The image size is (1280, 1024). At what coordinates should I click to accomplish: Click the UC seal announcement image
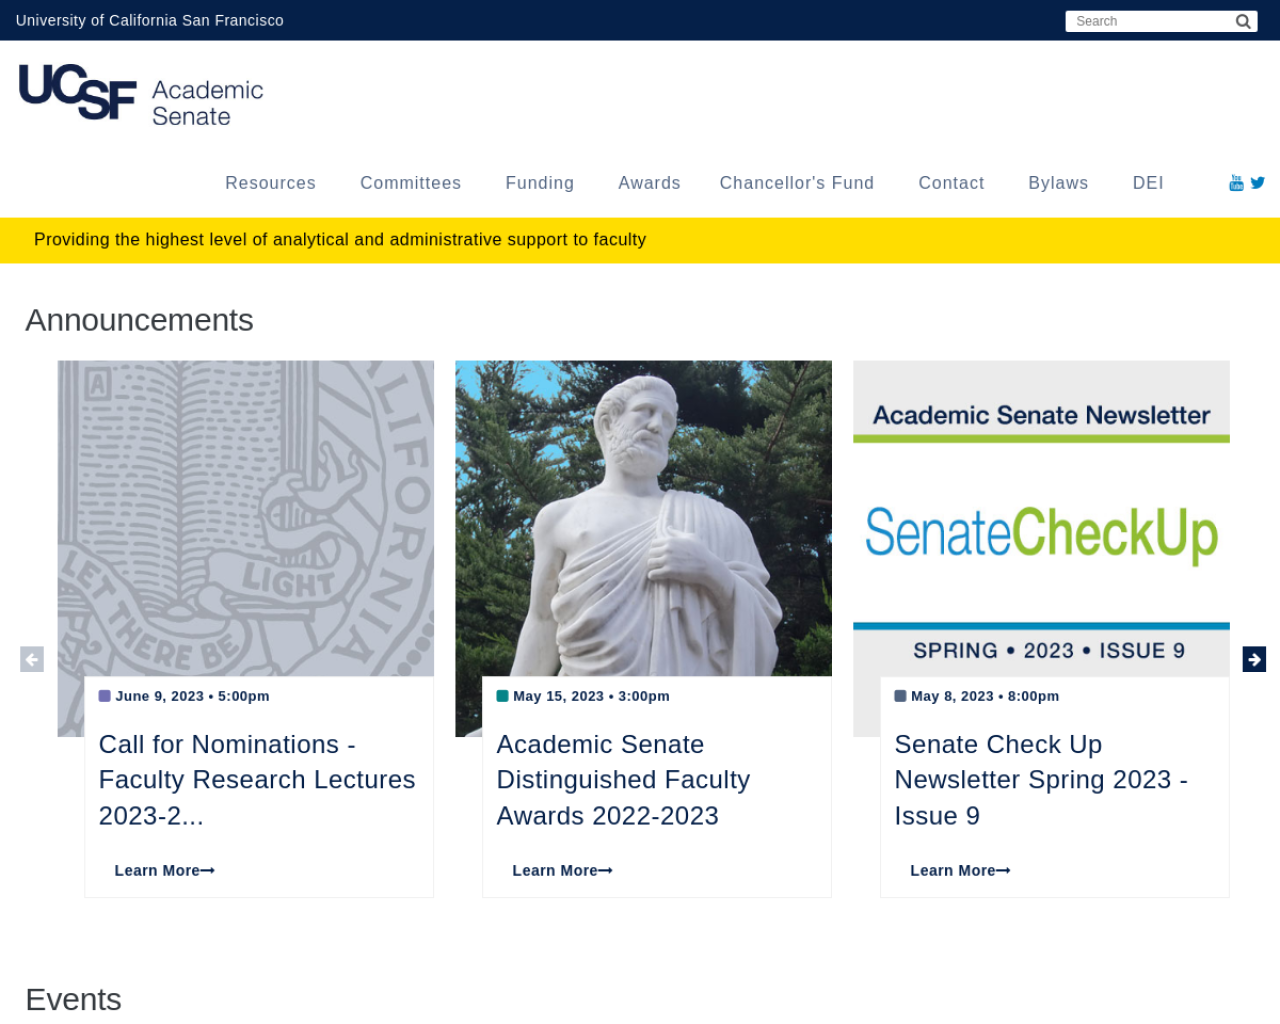click(246, 518)
